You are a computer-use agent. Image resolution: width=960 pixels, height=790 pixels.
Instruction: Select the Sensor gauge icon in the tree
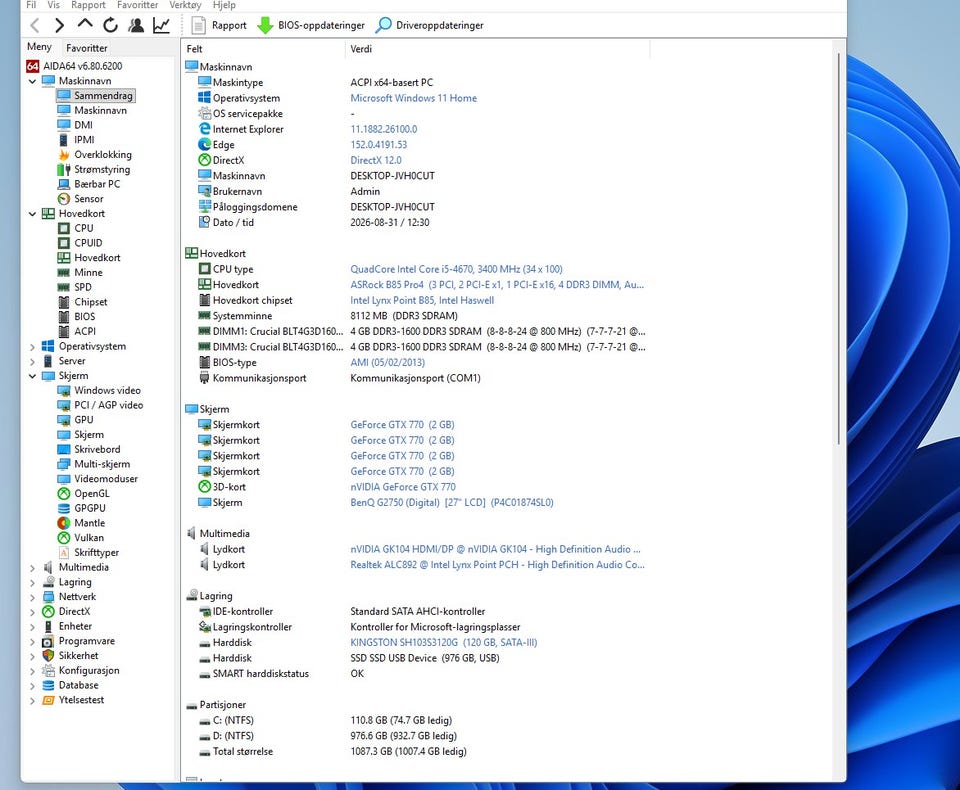point(64,198)
